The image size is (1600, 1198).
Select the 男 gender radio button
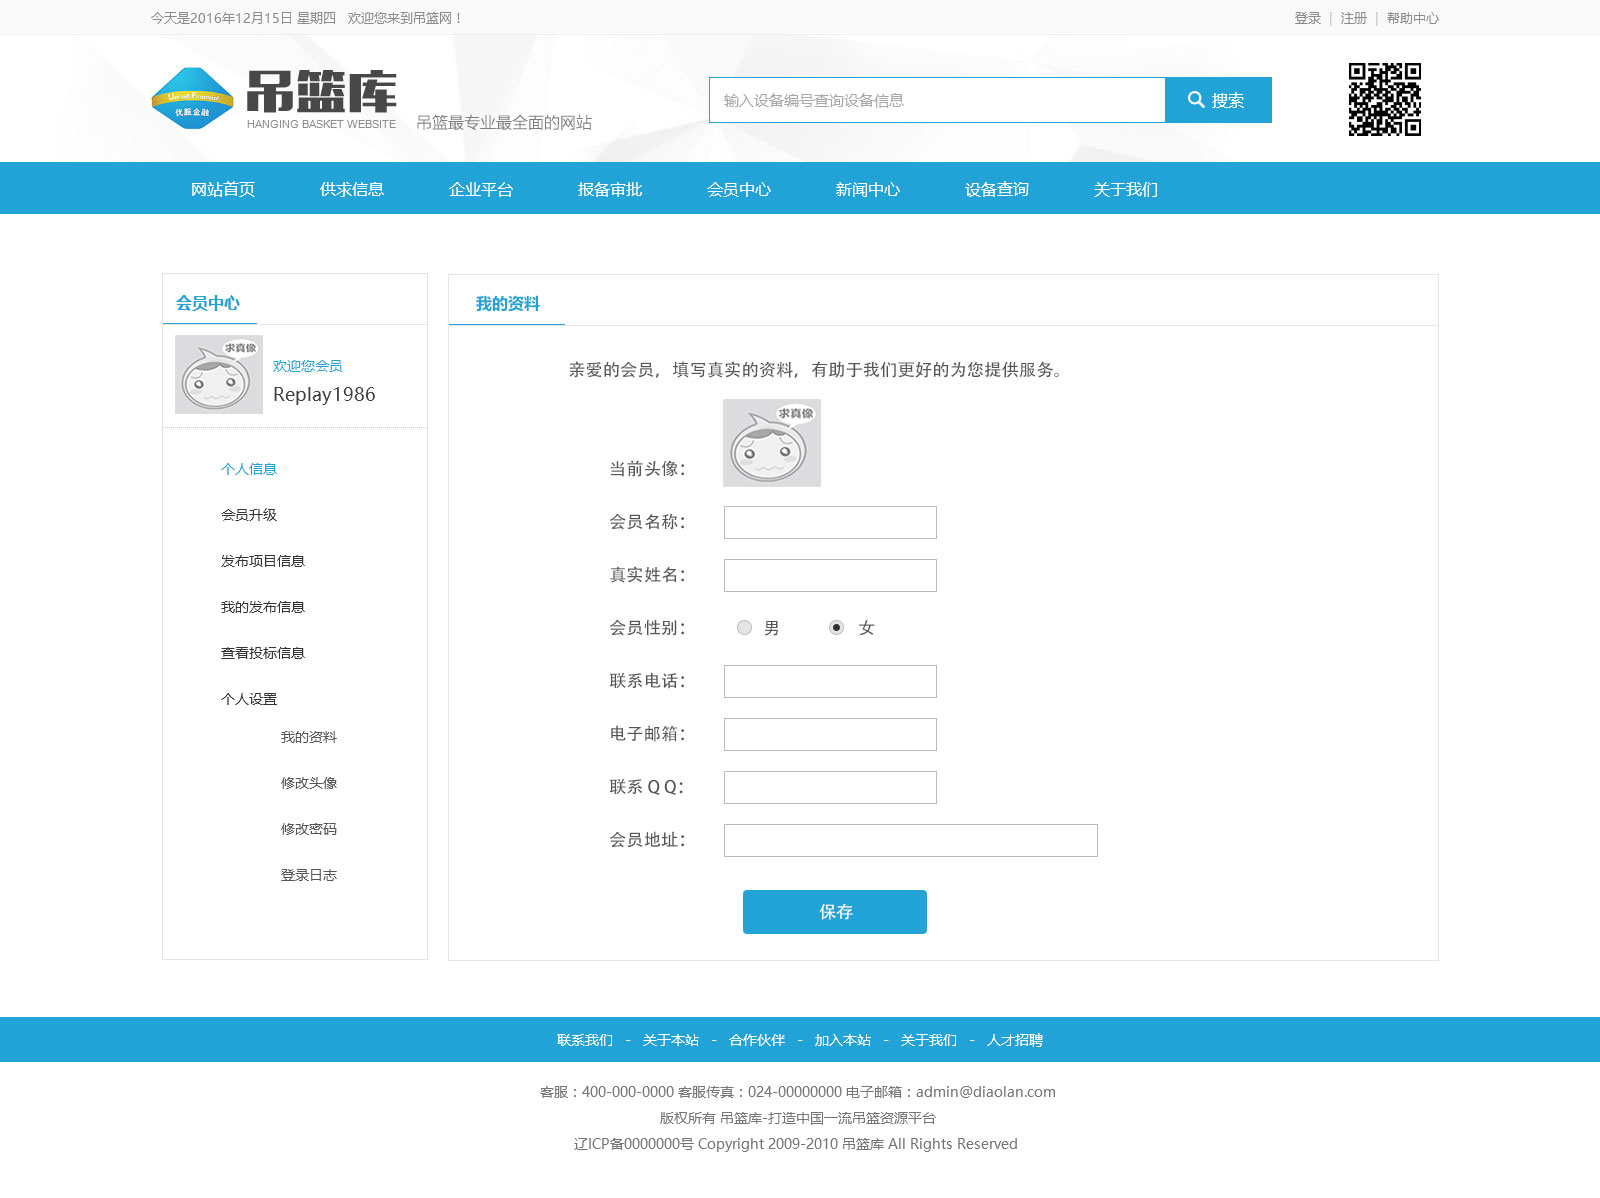point(744,628)
